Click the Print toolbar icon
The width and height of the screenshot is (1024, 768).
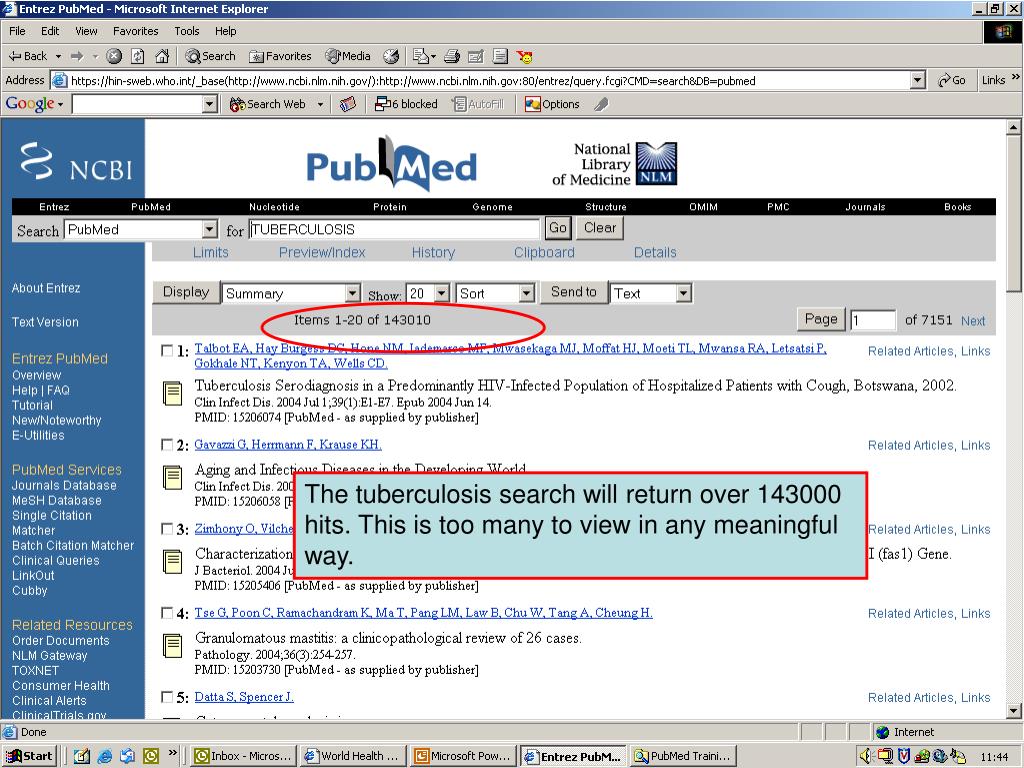pyautogui.click(x=452, y=56)
